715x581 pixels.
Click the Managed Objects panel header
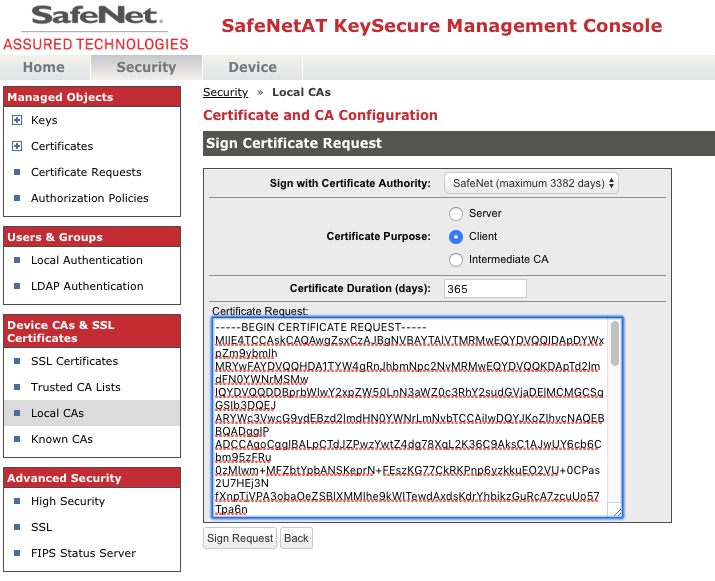click(92, 97)
